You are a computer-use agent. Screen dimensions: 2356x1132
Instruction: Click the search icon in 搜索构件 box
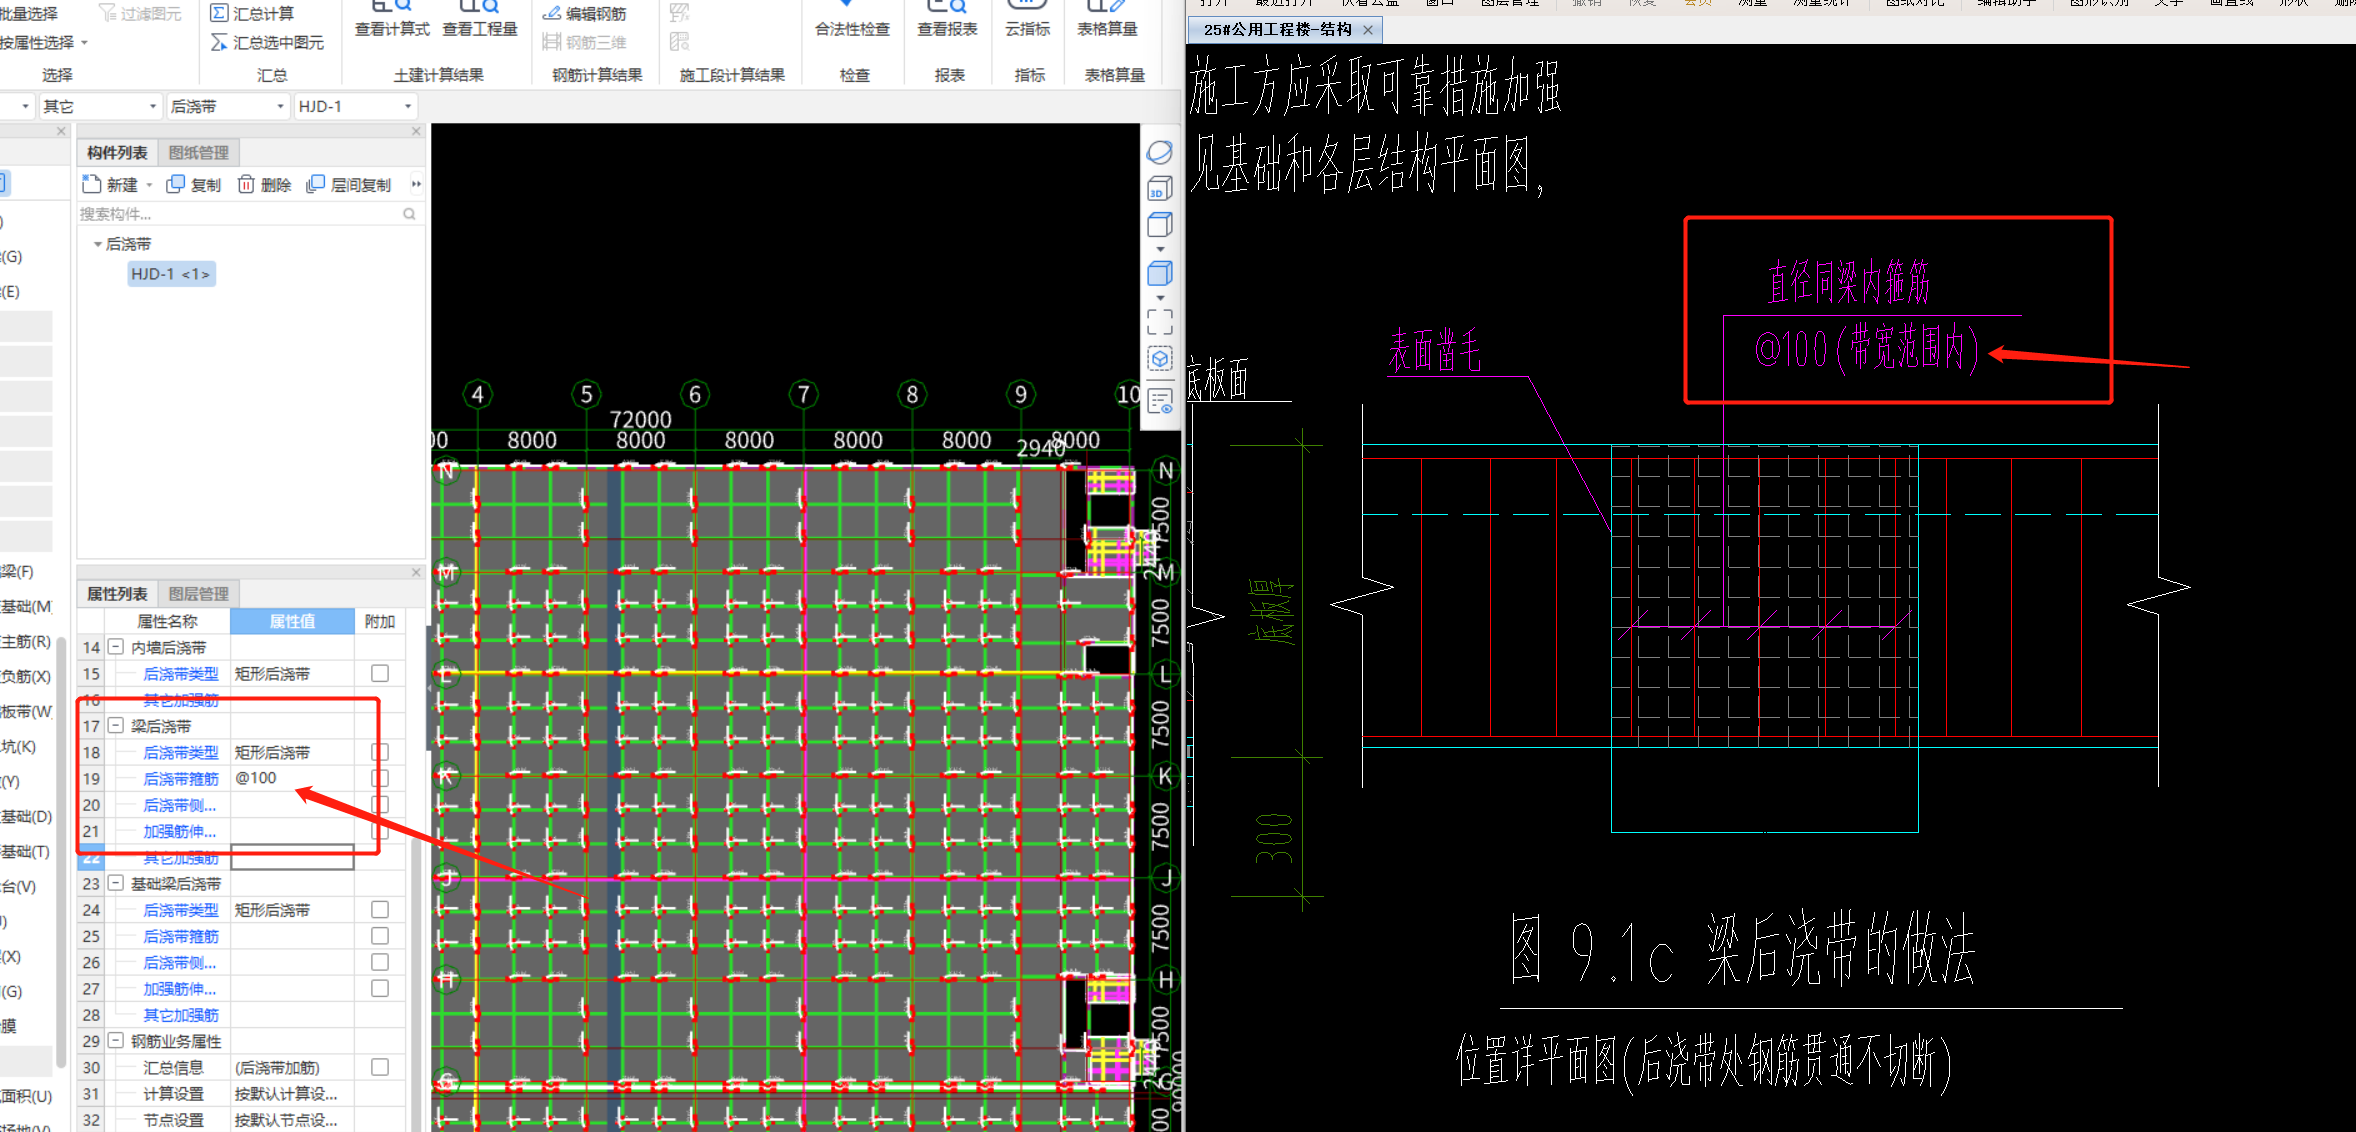[409, 214]
